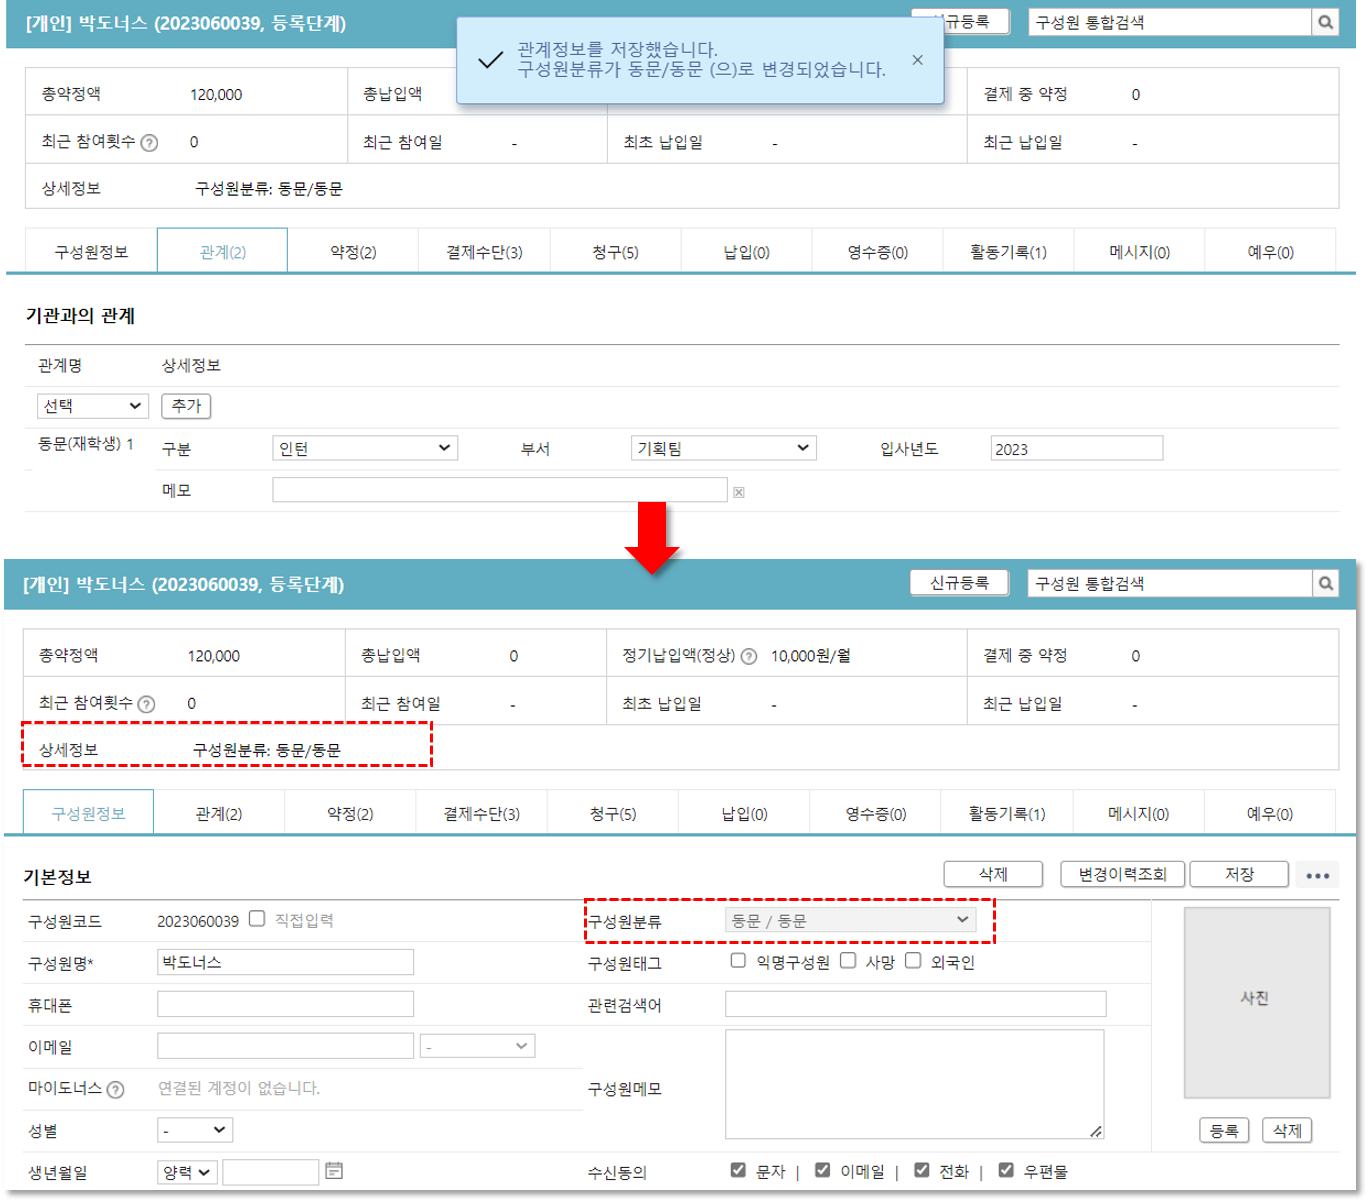Image resolution: width=1369 pixels, height=1203 pixels.
Task: Click the help icon next to 마이도너스
Action: [116, 1089]
